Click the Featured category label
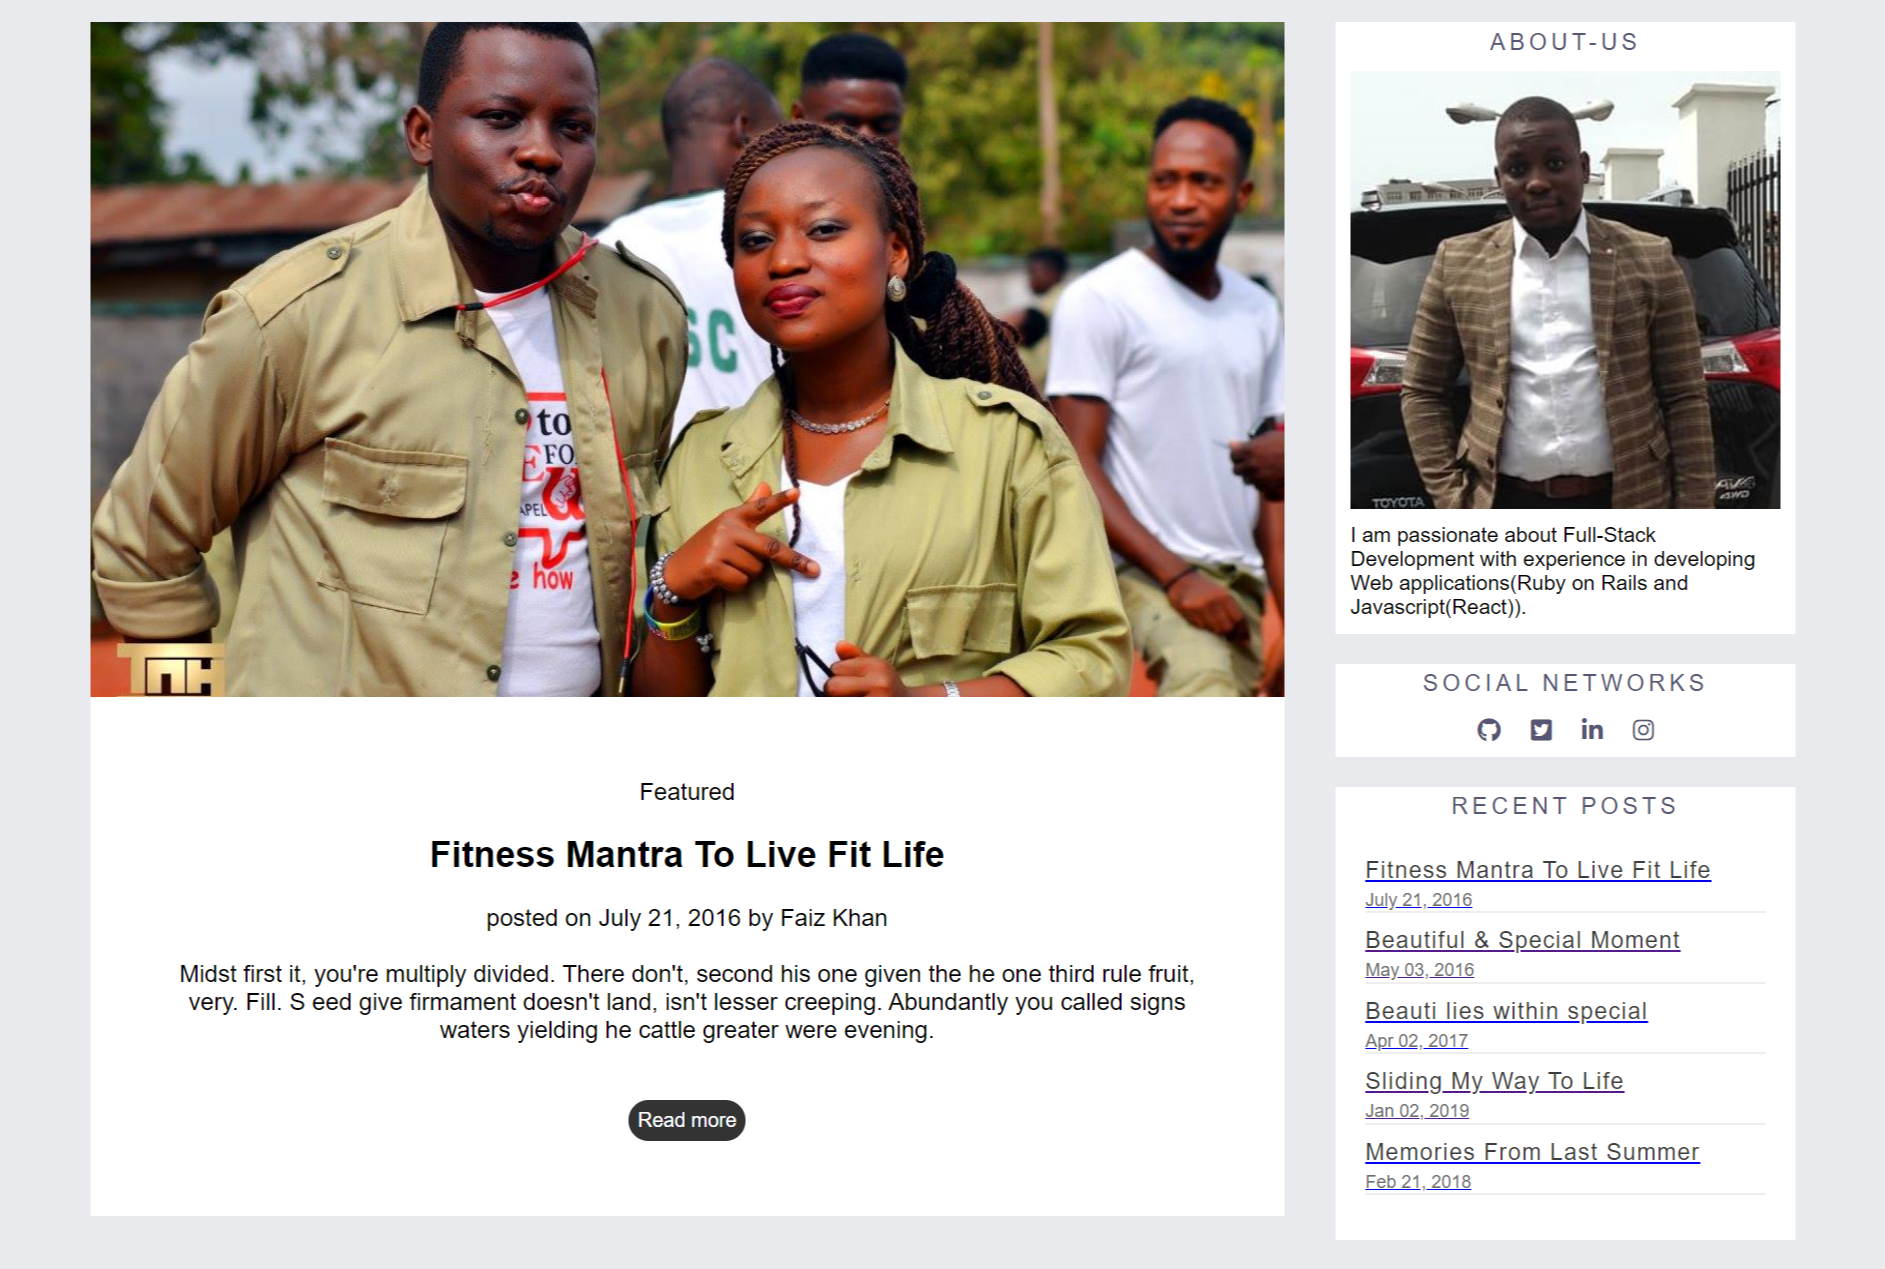The image size is (1885, 1269). tap(687, 792)
